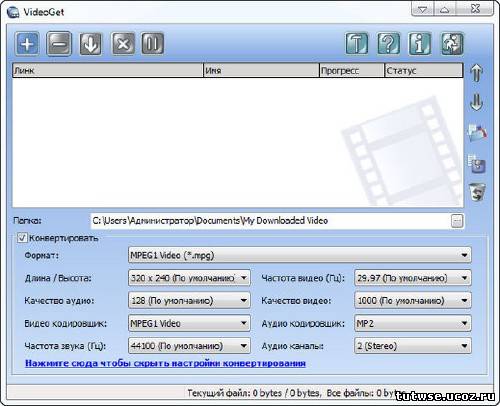
Task: Click the minus remove-video icon
Action: [x=59, y=43]
